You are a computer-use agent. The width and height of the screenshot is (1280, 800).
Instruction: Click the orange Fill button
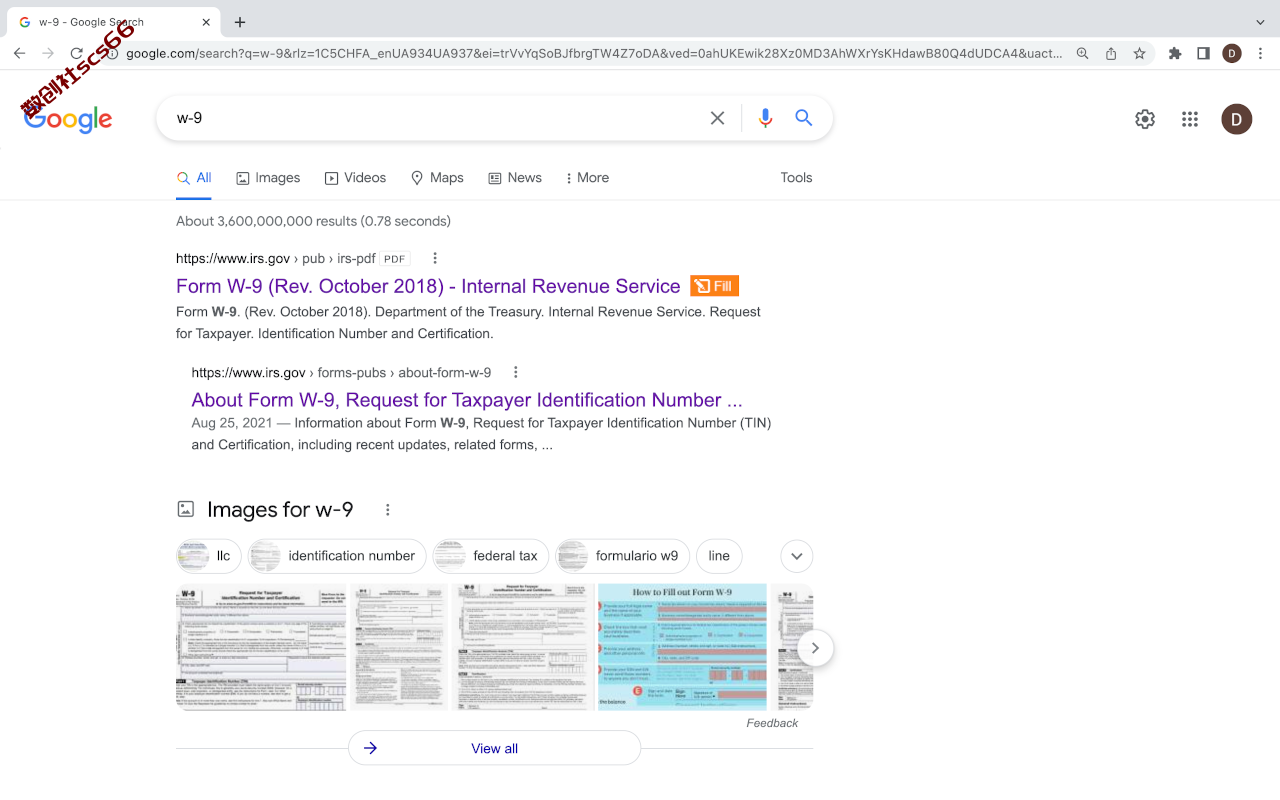tap(714, 286)
